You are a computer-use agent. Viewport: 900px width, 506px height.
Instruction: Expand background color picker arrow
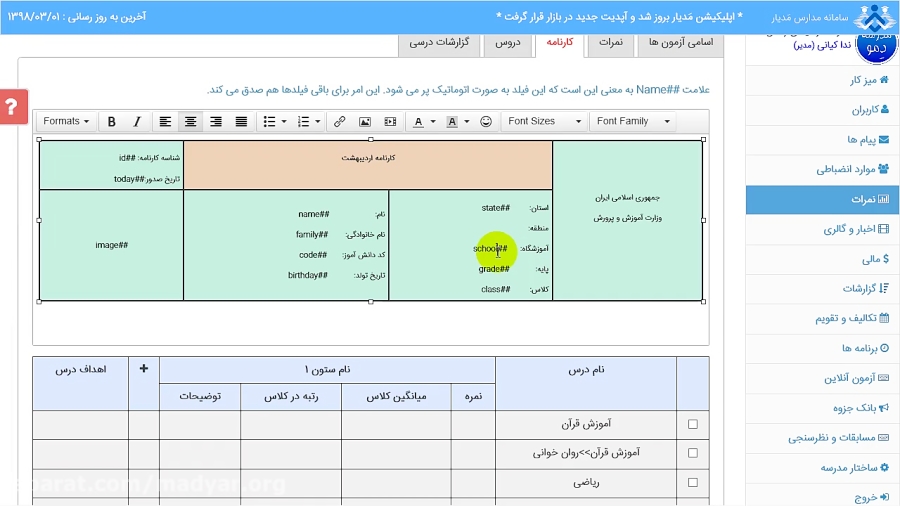(x=467, y=122)
